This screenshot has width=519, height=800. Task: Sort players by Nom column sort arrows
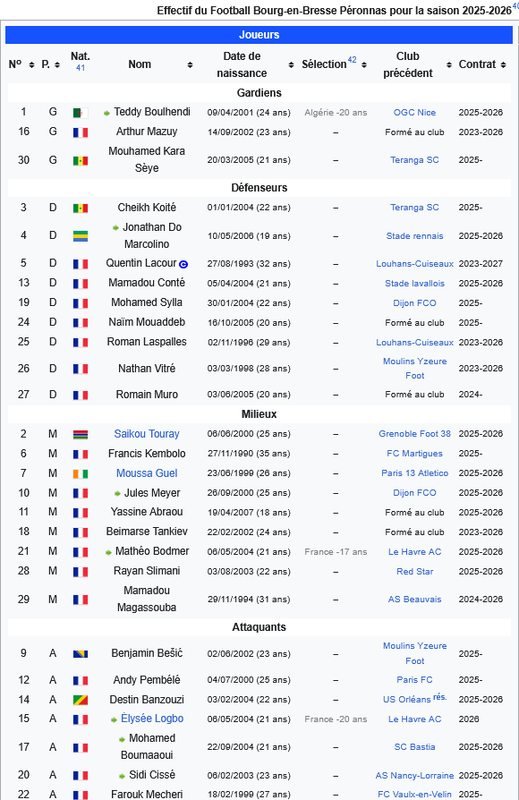[190, 65]
